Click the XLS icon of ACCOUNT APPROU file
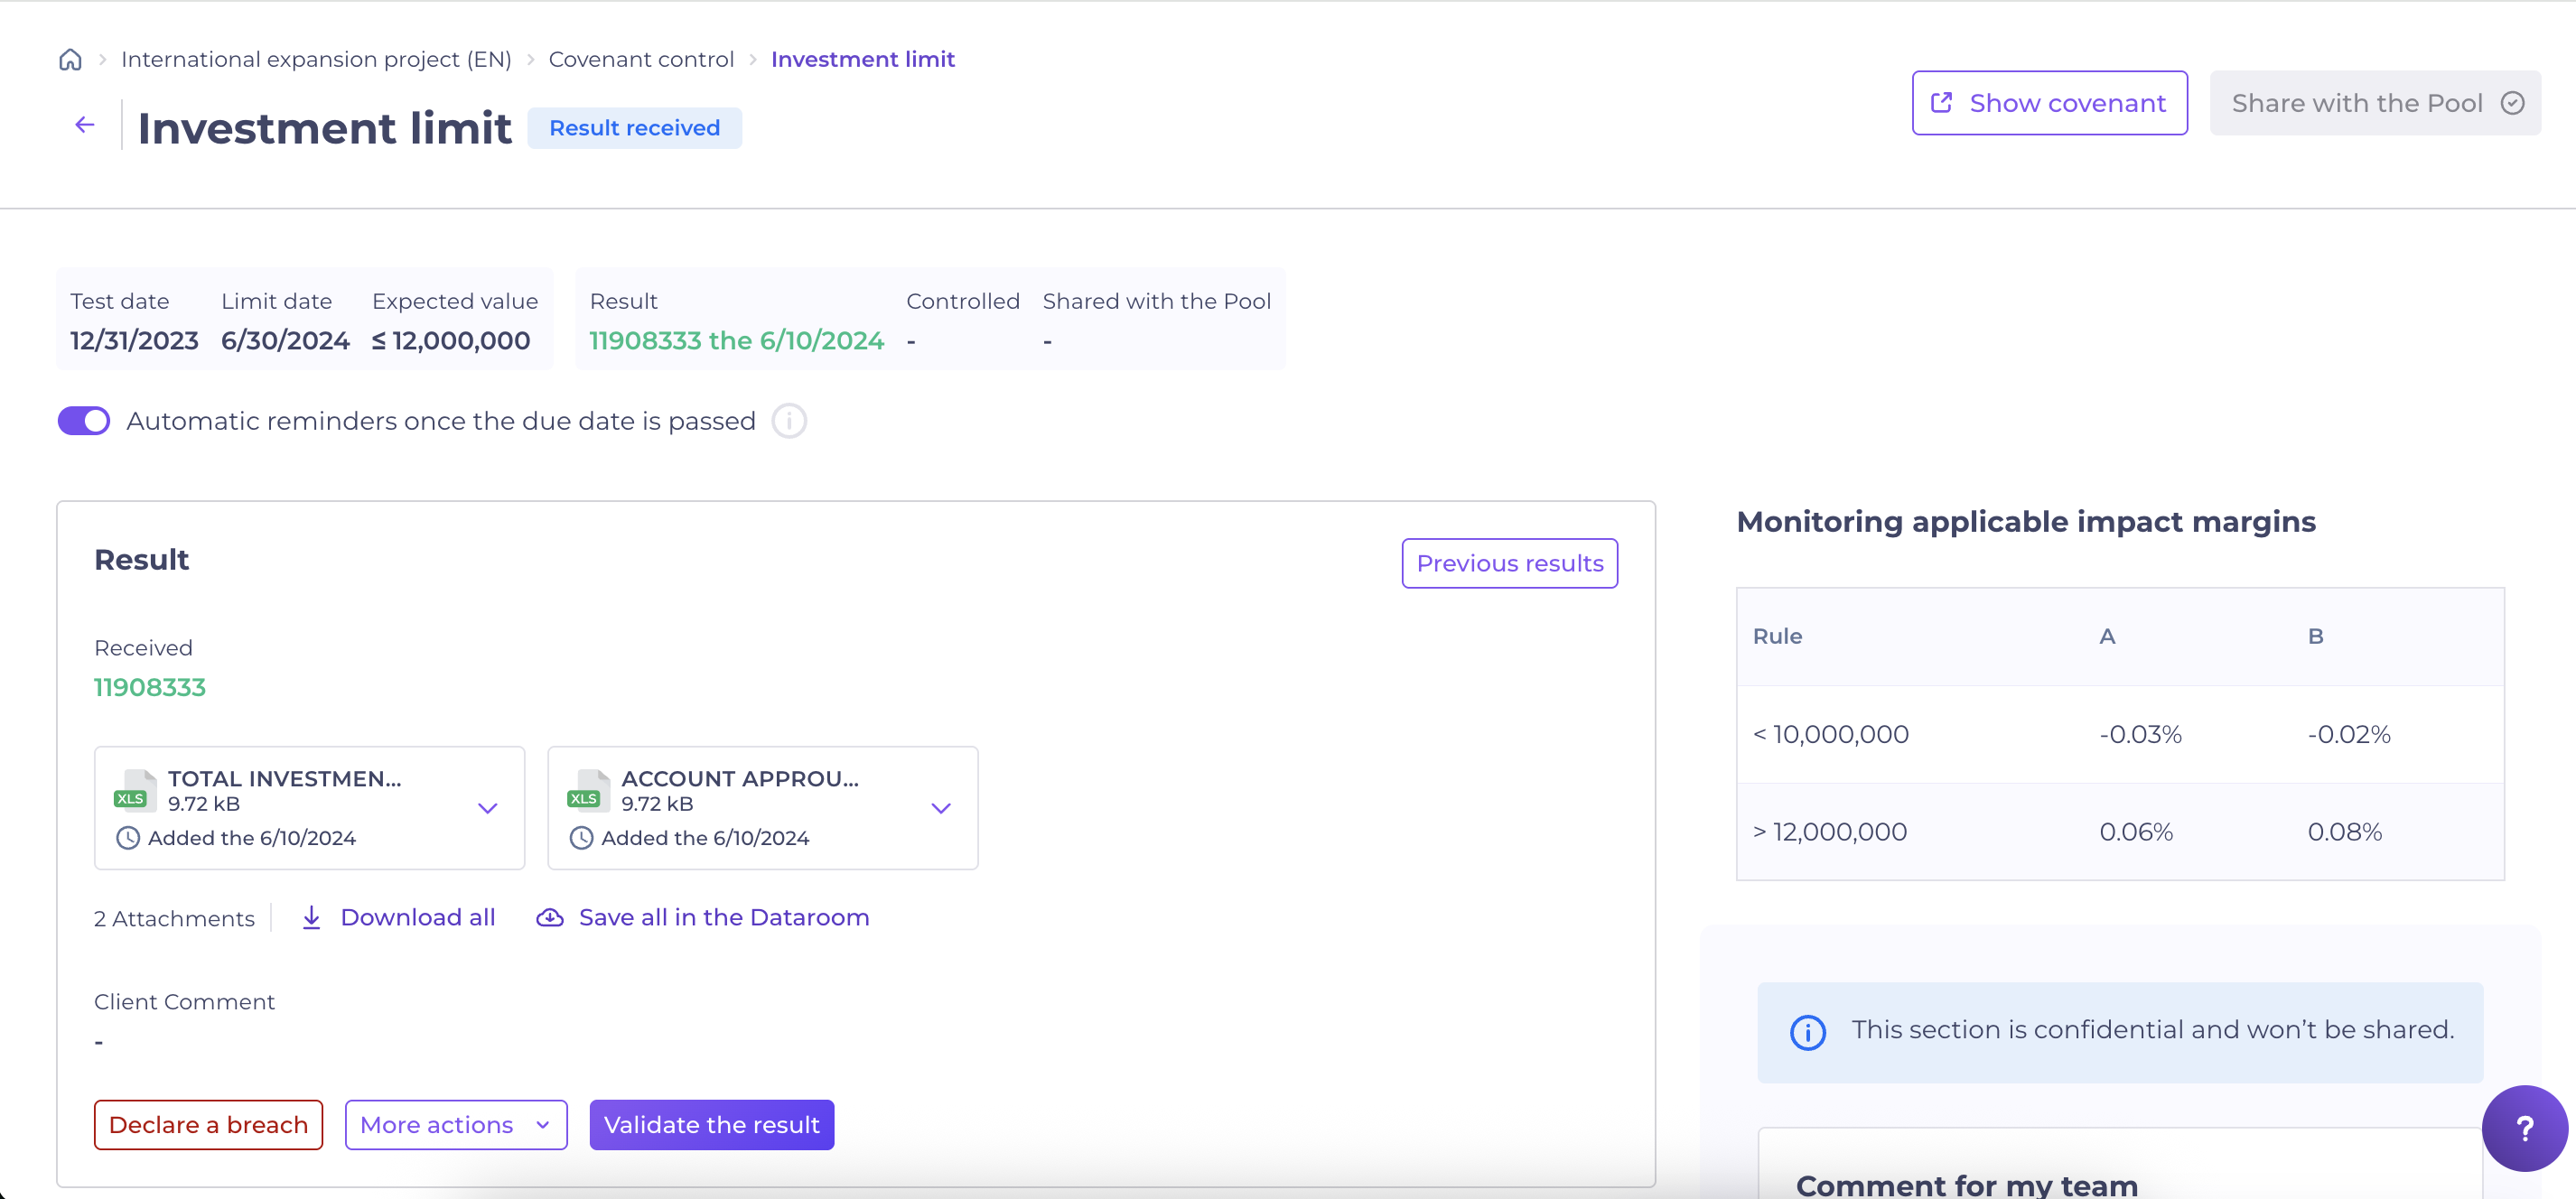The image size is (2576, 1199). pyautogui.click(x=588, y=790)
